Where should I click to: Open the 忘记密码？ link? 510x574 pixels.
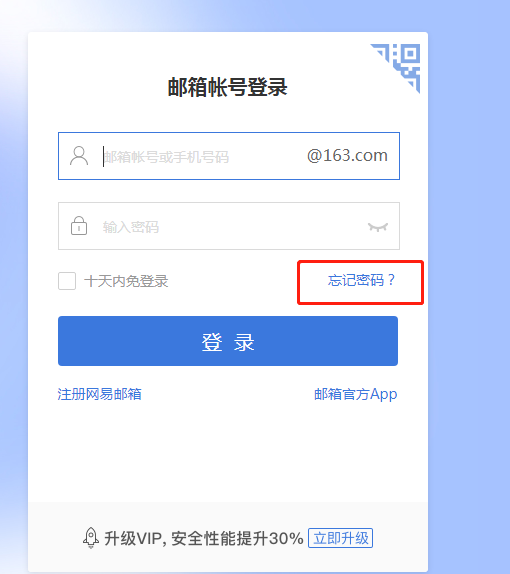(361, 280)
